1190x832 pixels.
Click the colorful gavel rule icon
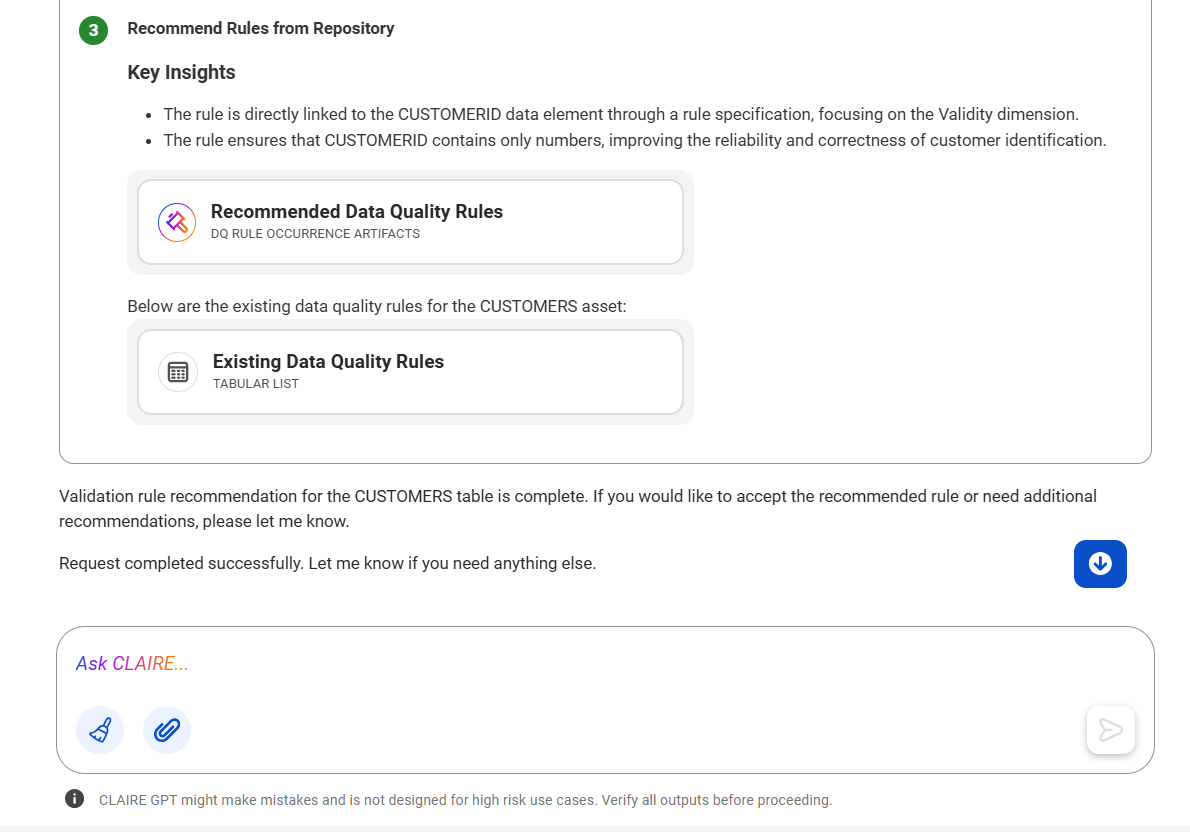coord(177,222)
